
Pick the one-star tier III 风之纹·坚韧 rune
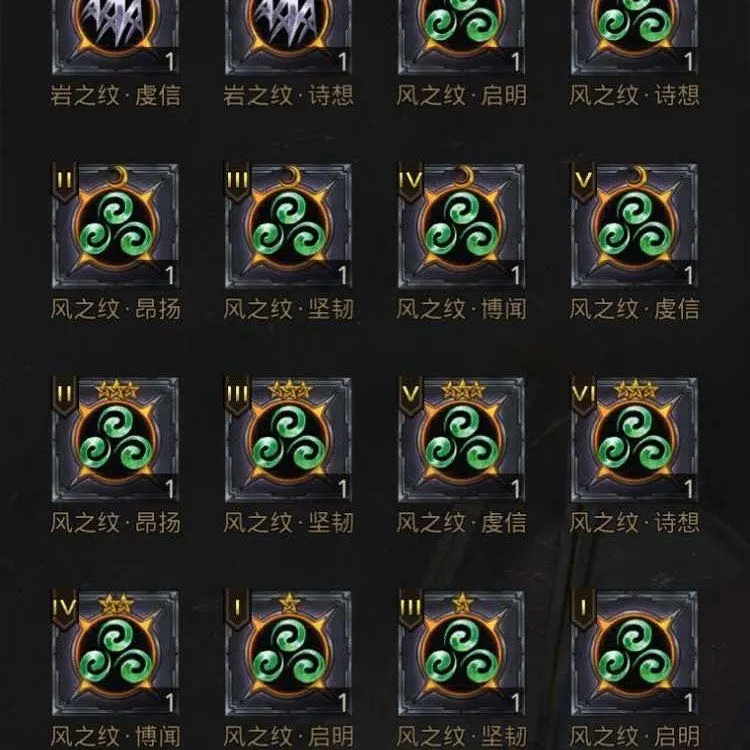(x=461, y=653)
